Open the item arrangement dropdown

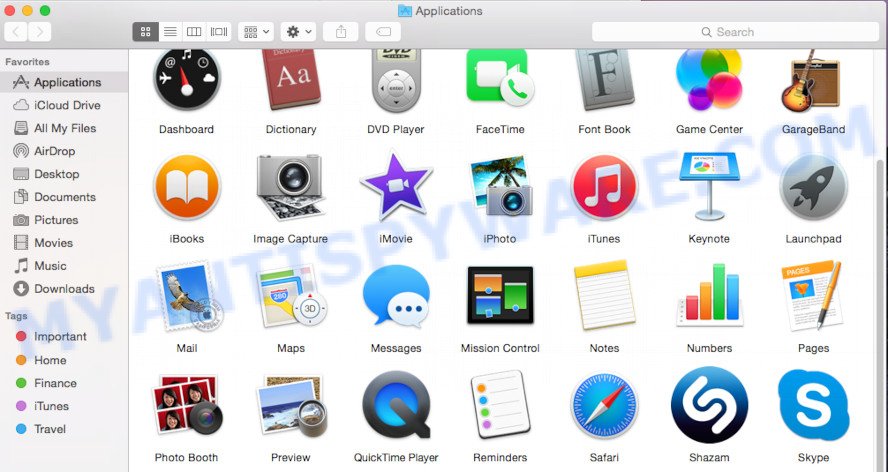[x=256, y=32]
